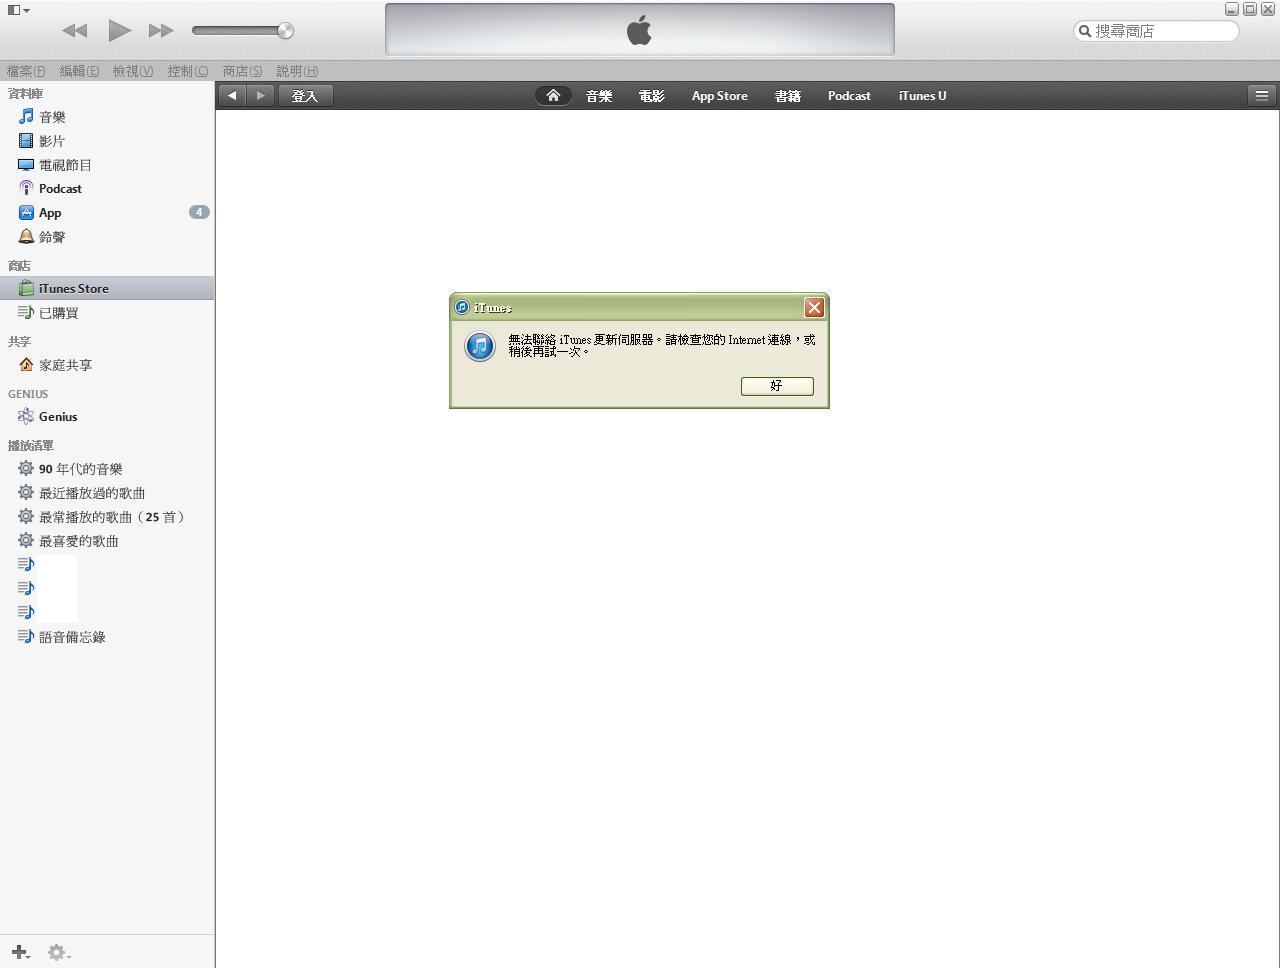Select App in the library sidebar
Image resolution: width=1285 pixels, height=968 pixels.
[107, 213]
